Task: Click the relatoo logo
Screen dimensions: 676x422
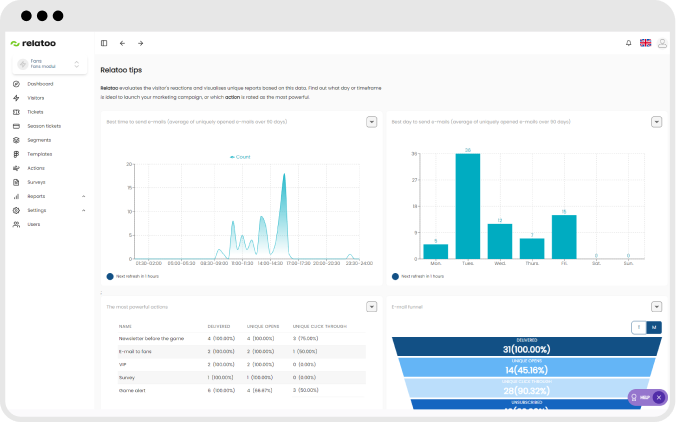Action: coord(33,43)
